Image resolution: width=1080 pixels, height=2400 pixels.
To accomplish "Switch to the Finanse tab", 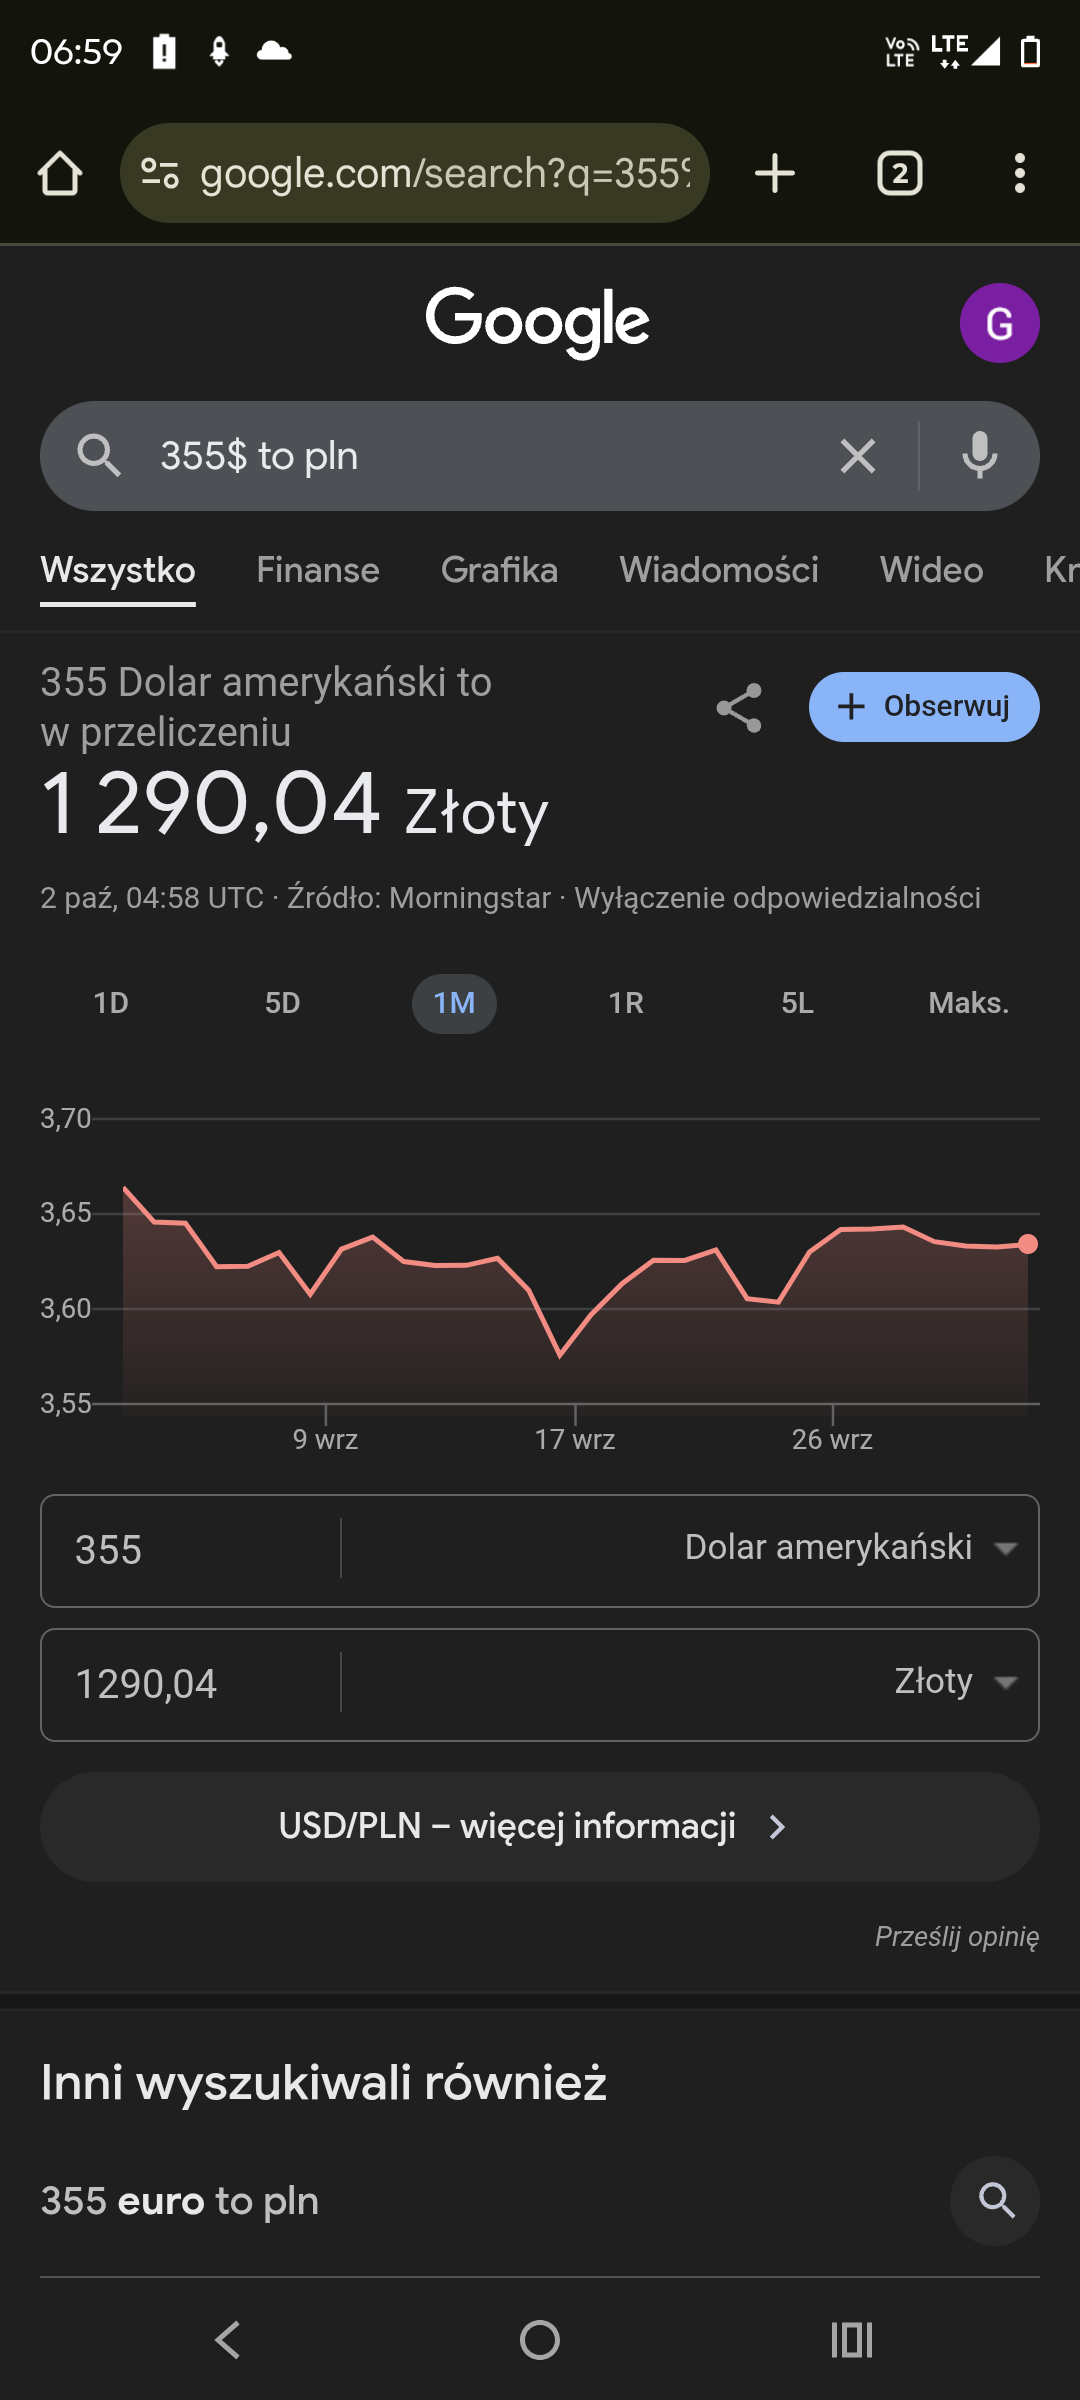I will 318,570.
